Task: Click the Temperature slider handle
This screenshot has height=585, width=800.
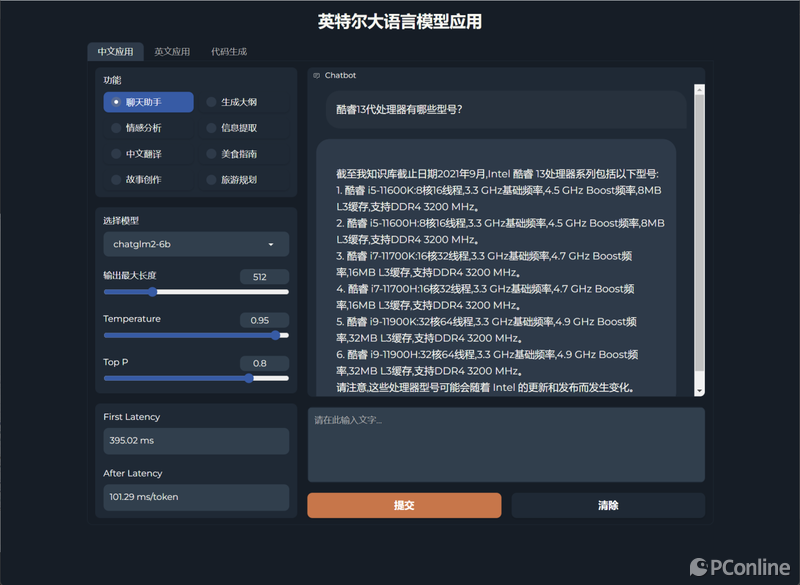Action: click(276, 335)
